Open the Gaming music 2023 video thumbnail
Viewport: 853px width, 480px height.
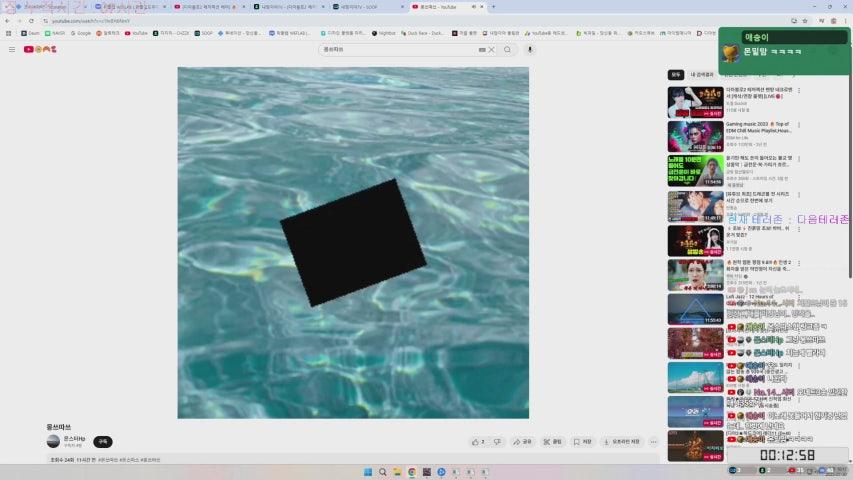pyautogui.click(x=695, y=137)
